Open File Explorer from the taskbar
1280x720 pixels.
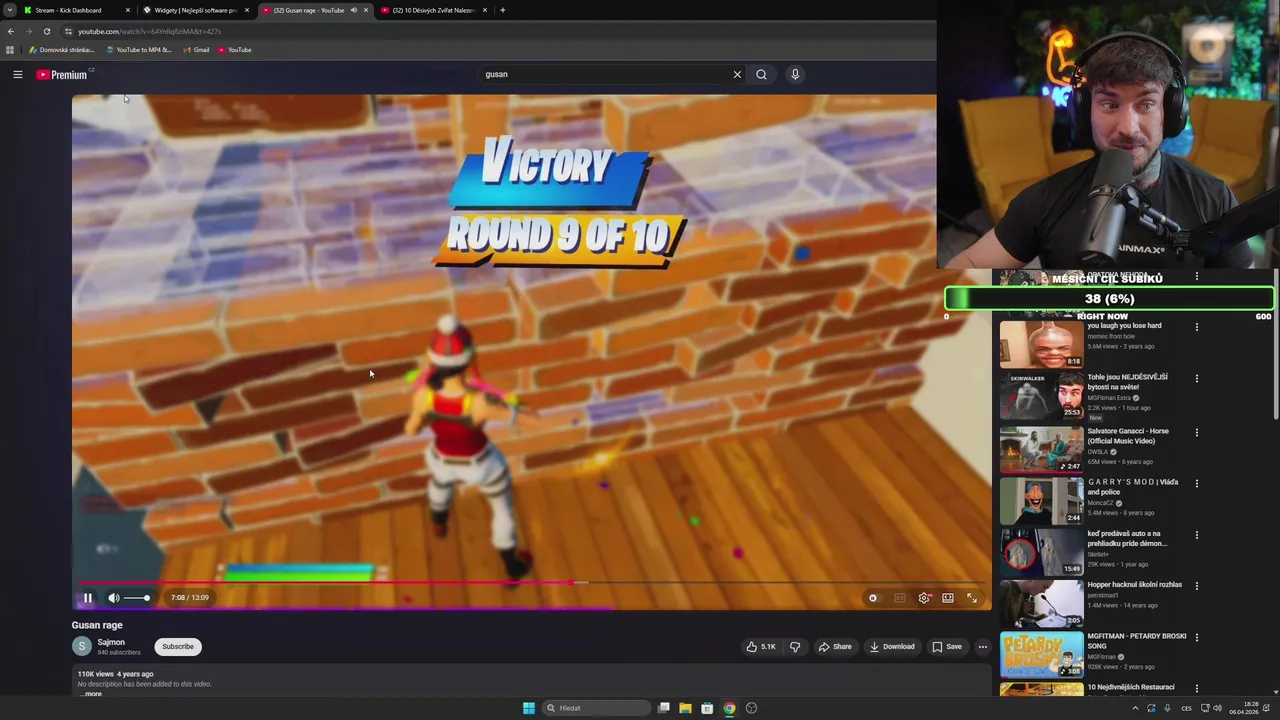(x=685, y=708)
